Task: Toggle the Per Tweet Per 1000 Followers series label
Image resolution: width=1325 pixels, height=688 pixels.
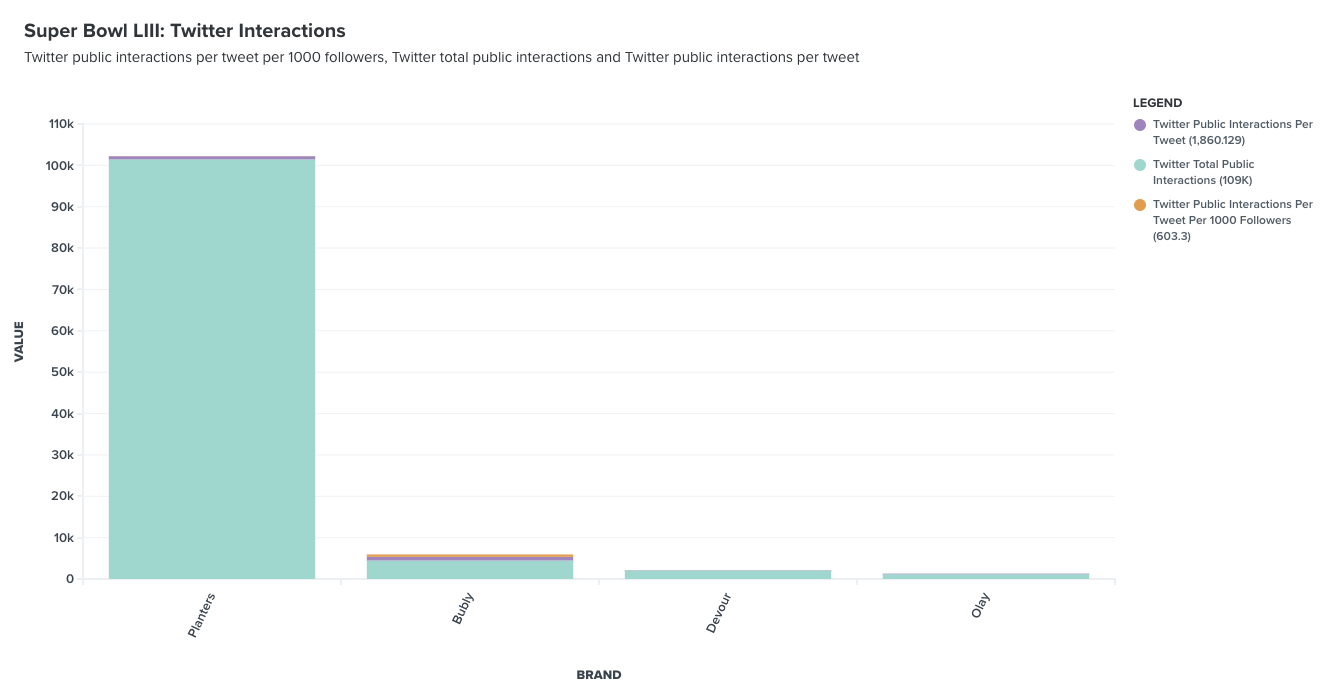Action: pyautogui.click(x=1232, y=220)
